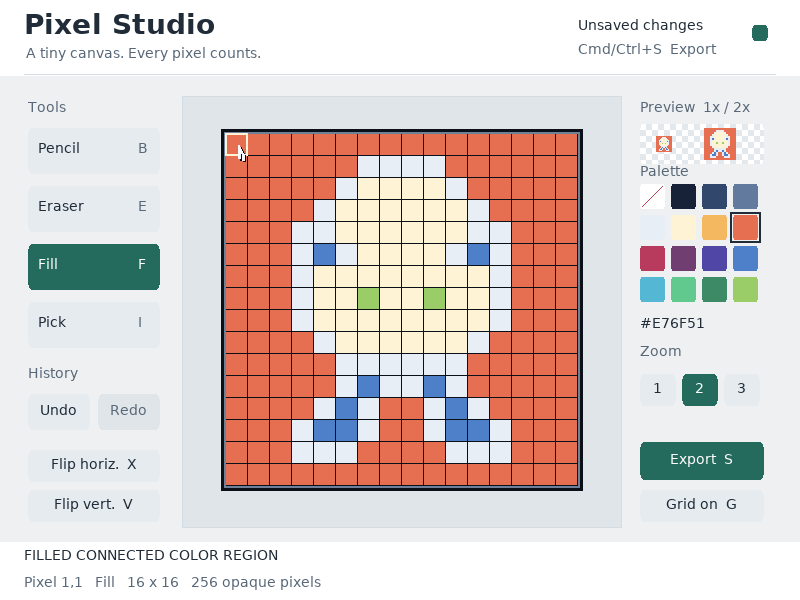This screenshot has height=600, width=800.
Task: Select the amber orange palette swatch
Action: [714, 228]
